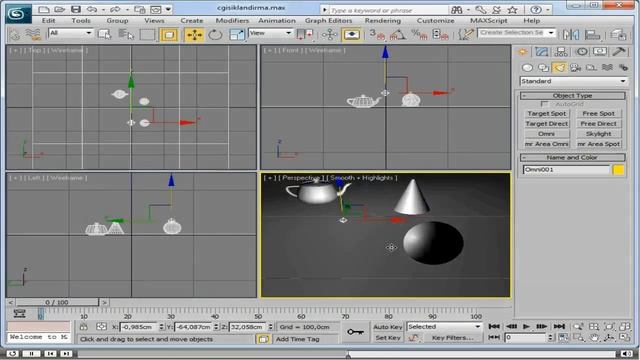Click the Redo arrow icon

click(116, 9)
